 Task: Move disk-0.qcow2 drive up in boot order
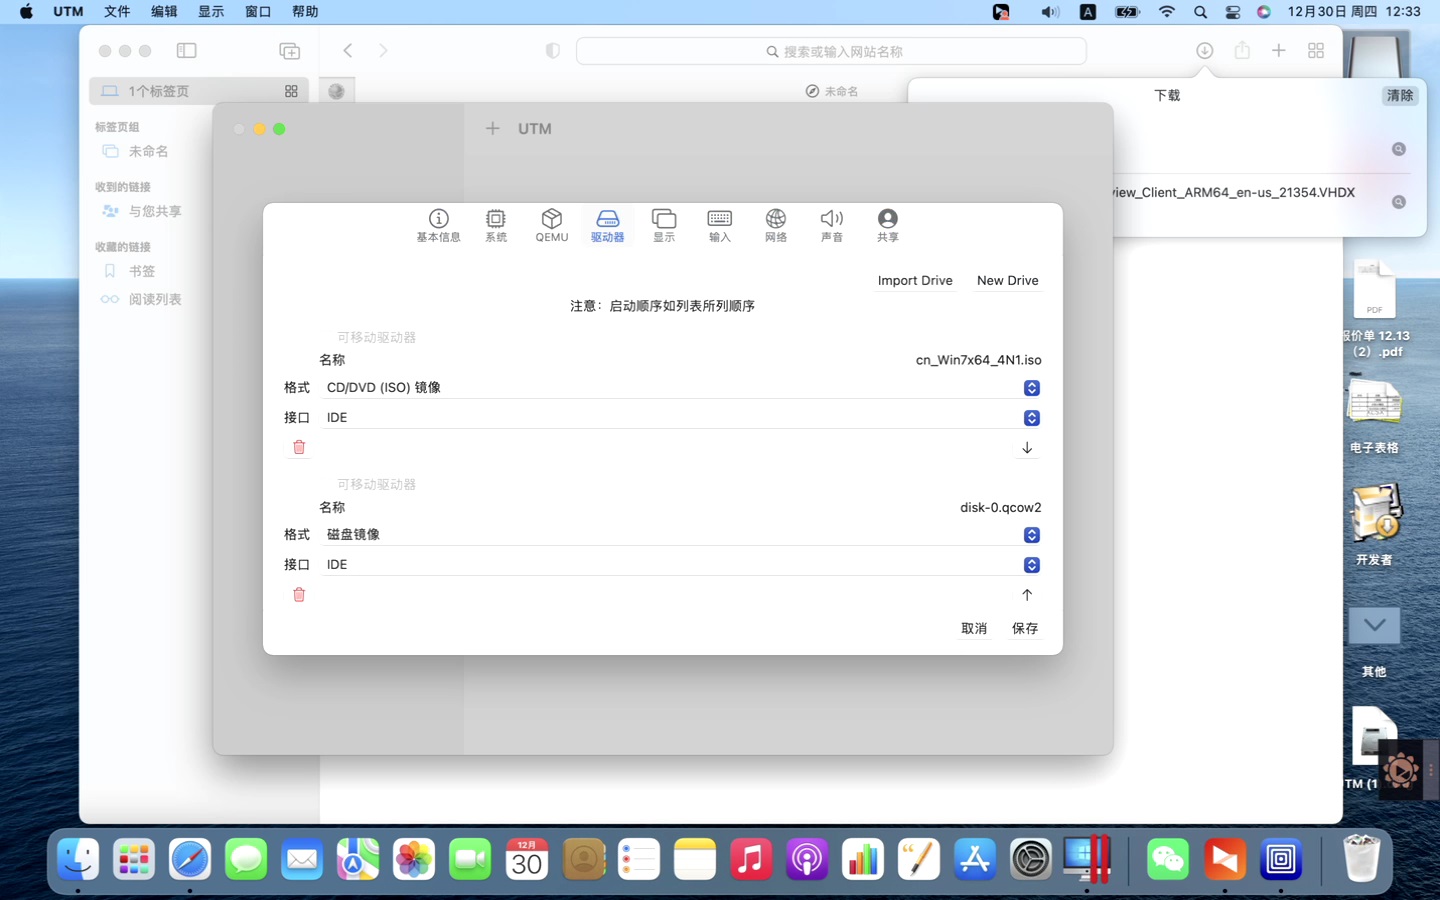[x=1027, y=595]
